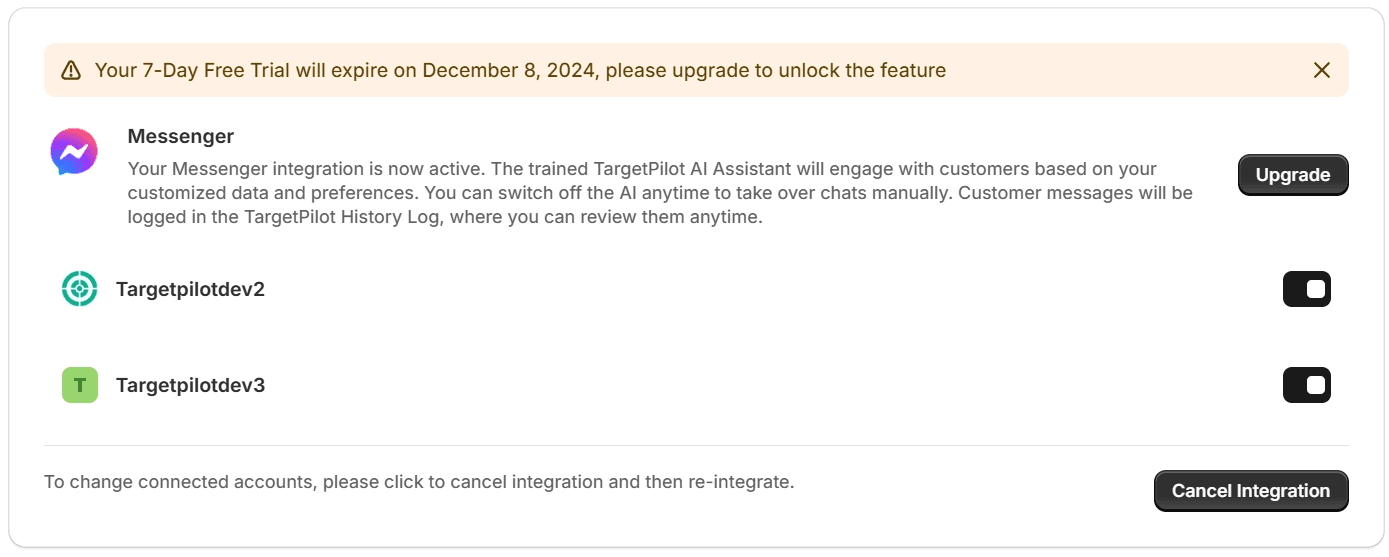
Task: Click the Cancel Integration button
Action: [x=1251, y=491]
